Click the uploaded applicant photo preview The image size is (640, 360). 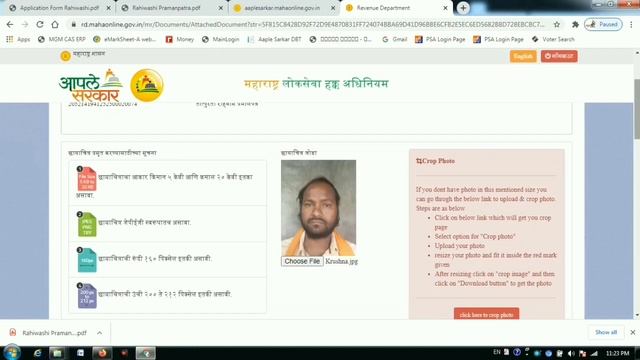tap(318, 208)
